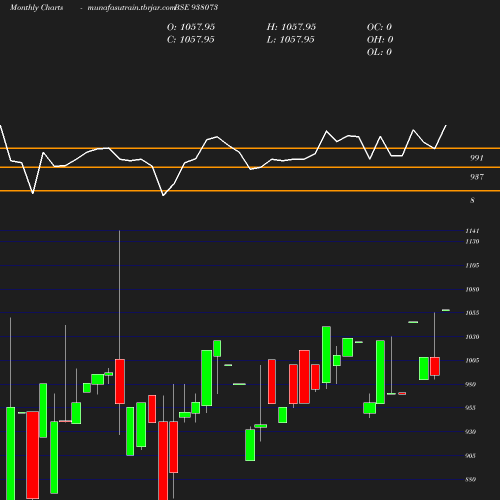The height and width of the screenshot is (500, 500).
Task: Click the 1005 price axis label
Action: click(472, 360)
